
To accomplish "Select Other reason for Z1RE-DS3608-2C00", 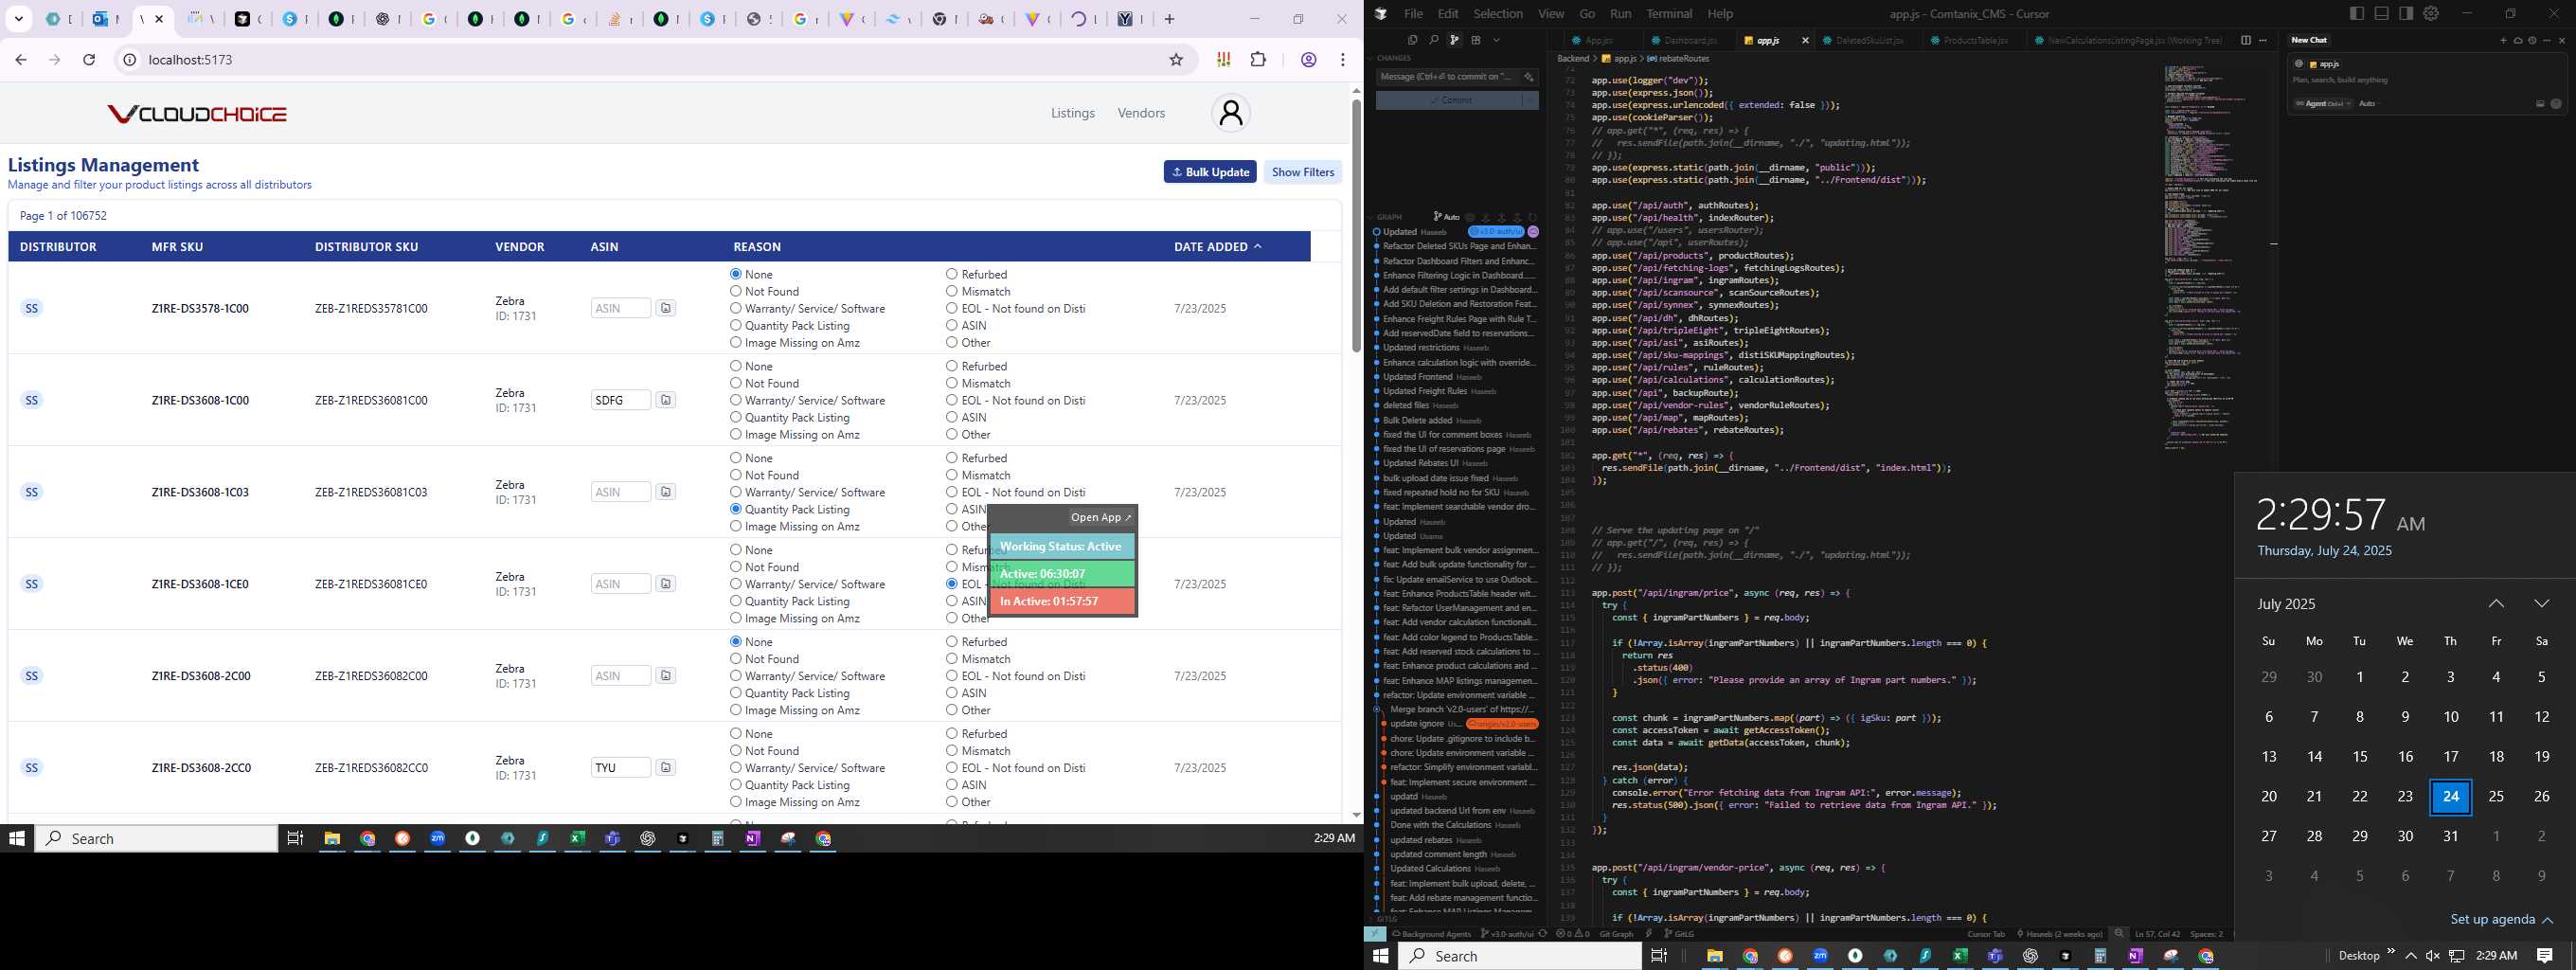I will [x=952, y=710].
